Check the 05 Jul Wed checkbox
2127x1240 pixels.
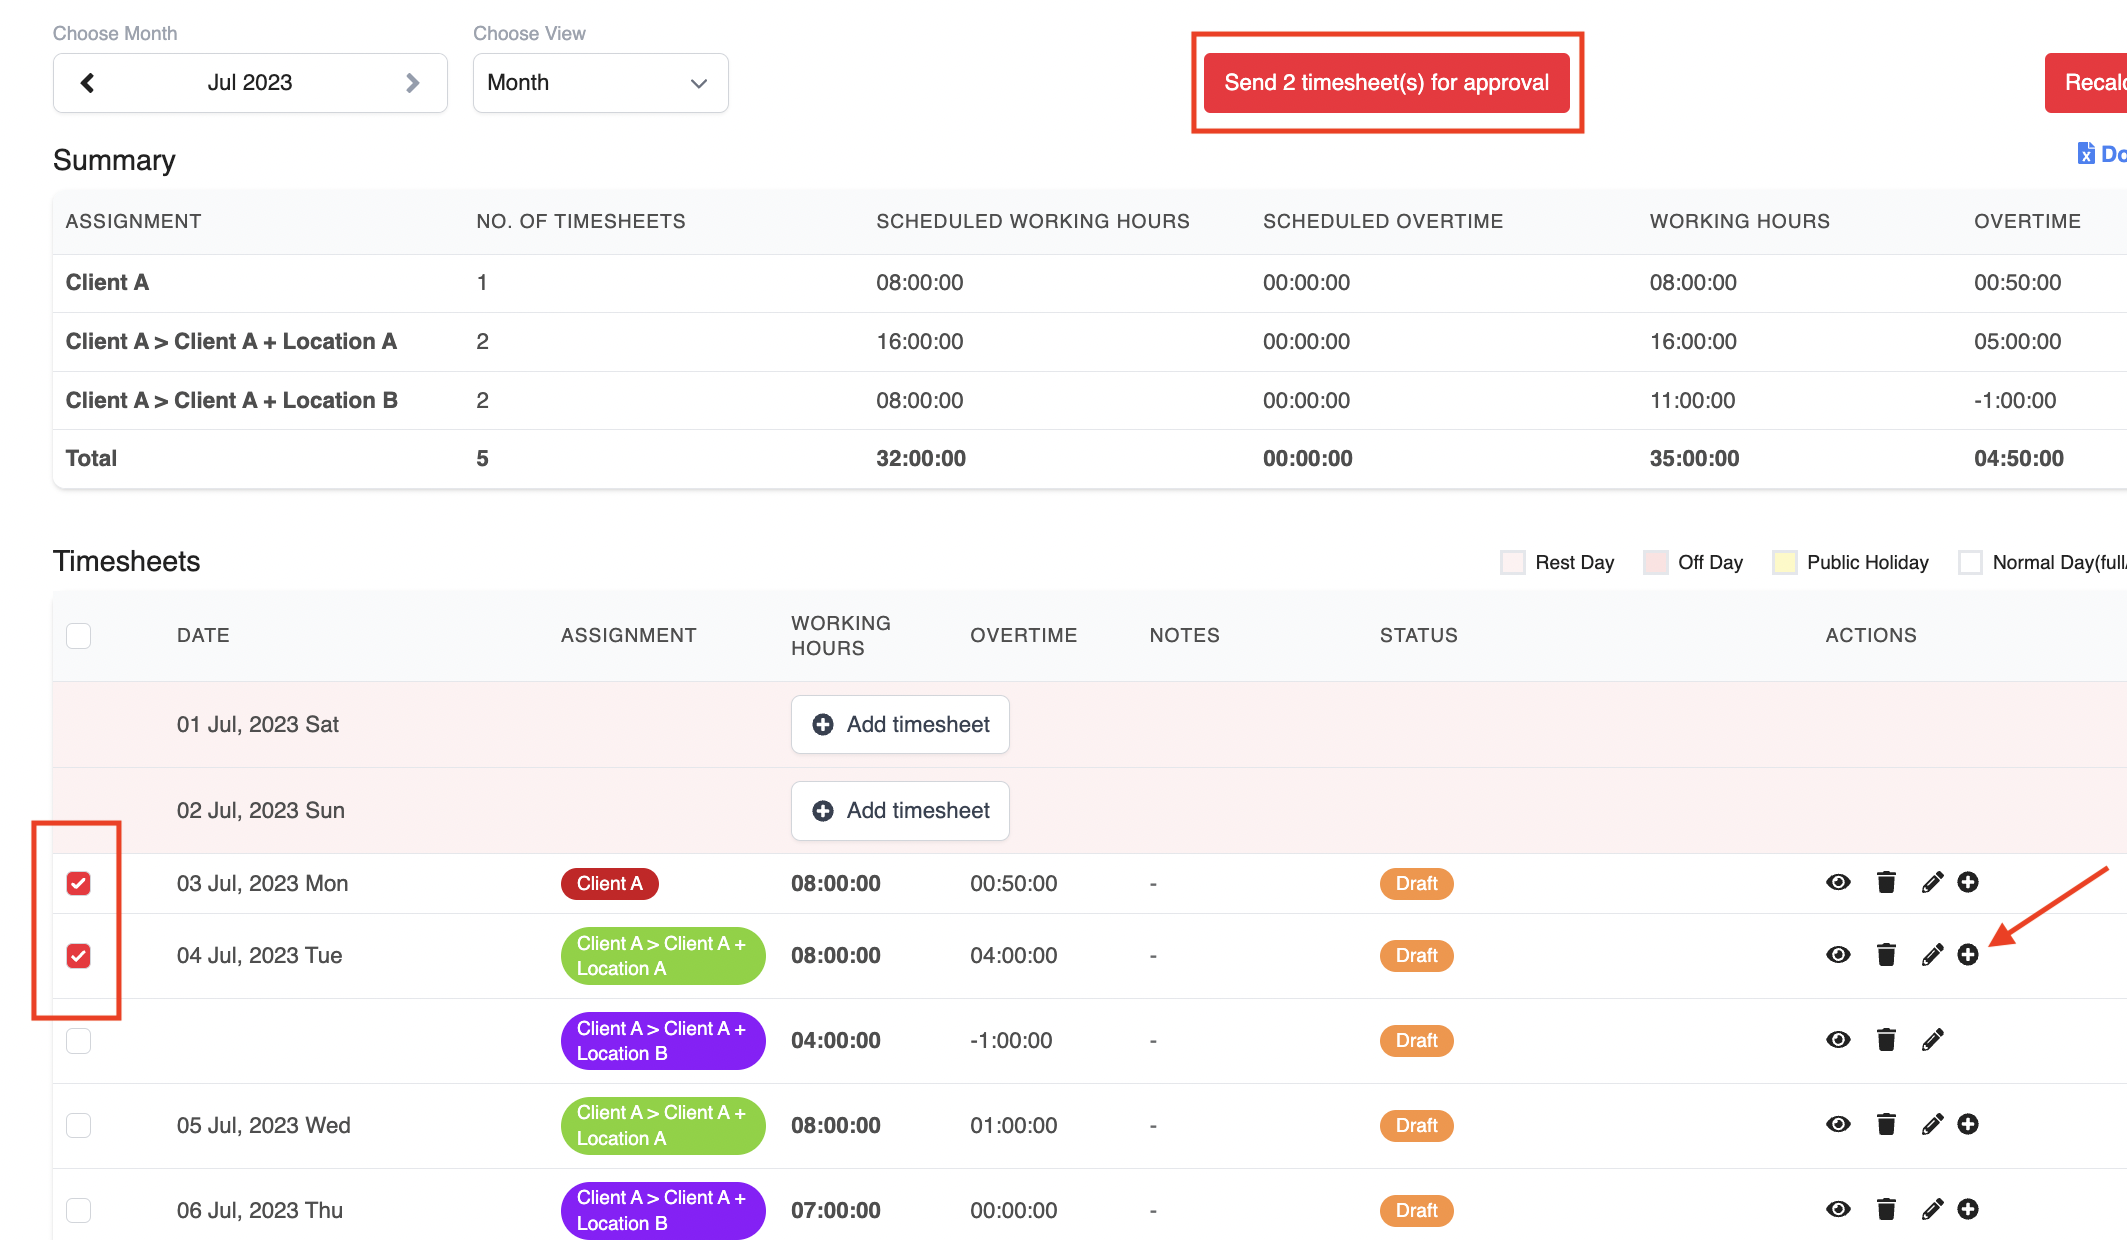[79, 1125]
